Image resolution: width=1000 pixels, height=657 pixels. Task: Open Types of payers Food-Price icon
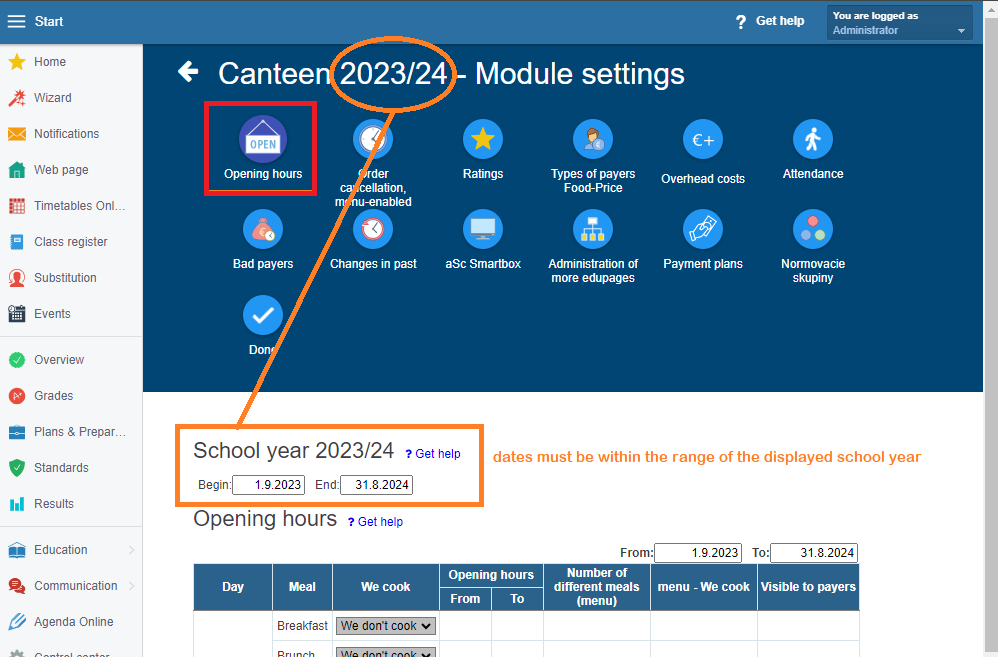point(592,139)
